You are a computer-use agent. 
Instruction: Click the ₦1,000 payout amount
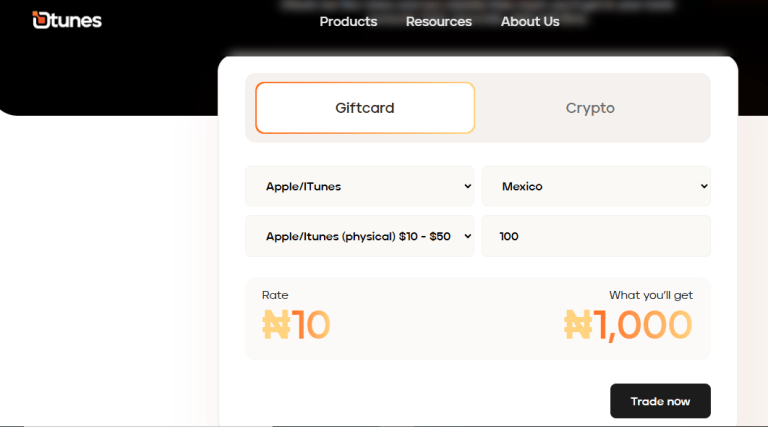628,325
